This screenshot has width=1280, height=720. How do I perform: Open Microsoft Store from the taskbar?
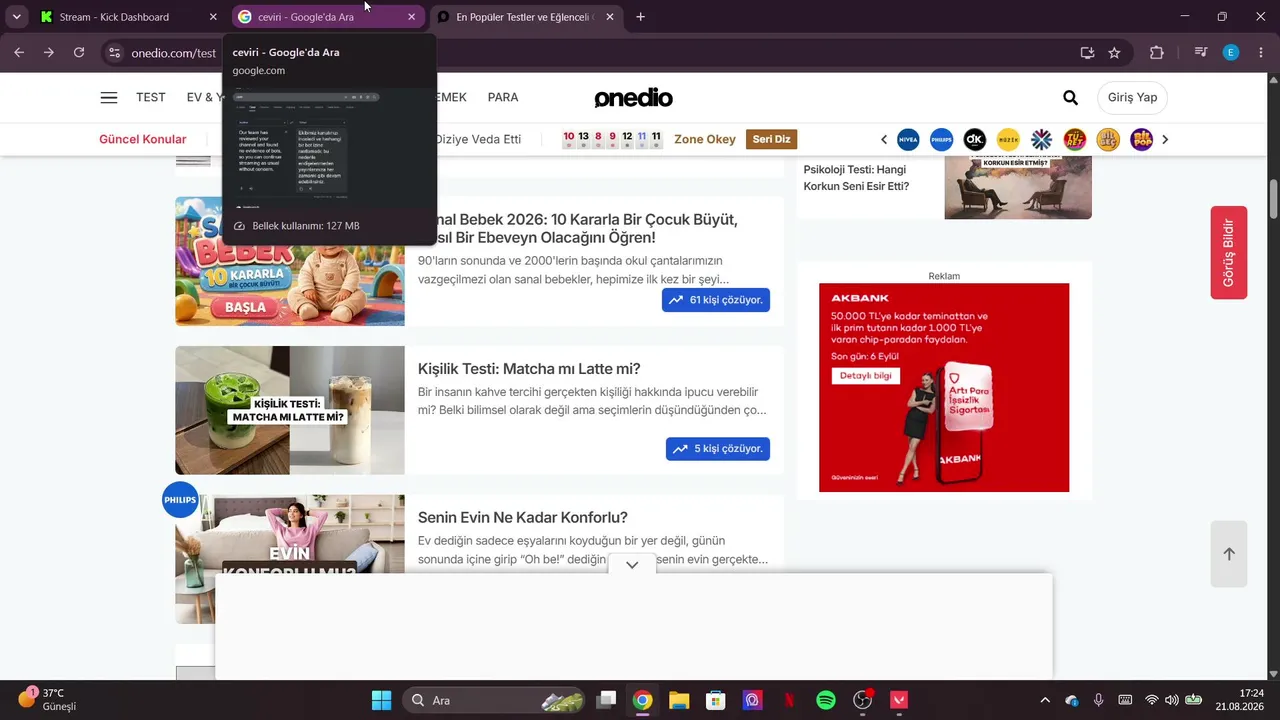(x=715, y=700)
